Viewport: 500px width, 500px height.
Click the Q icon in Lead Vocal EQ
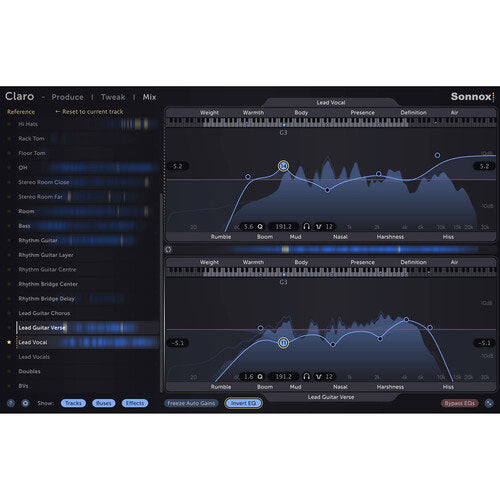coord(260,227)
